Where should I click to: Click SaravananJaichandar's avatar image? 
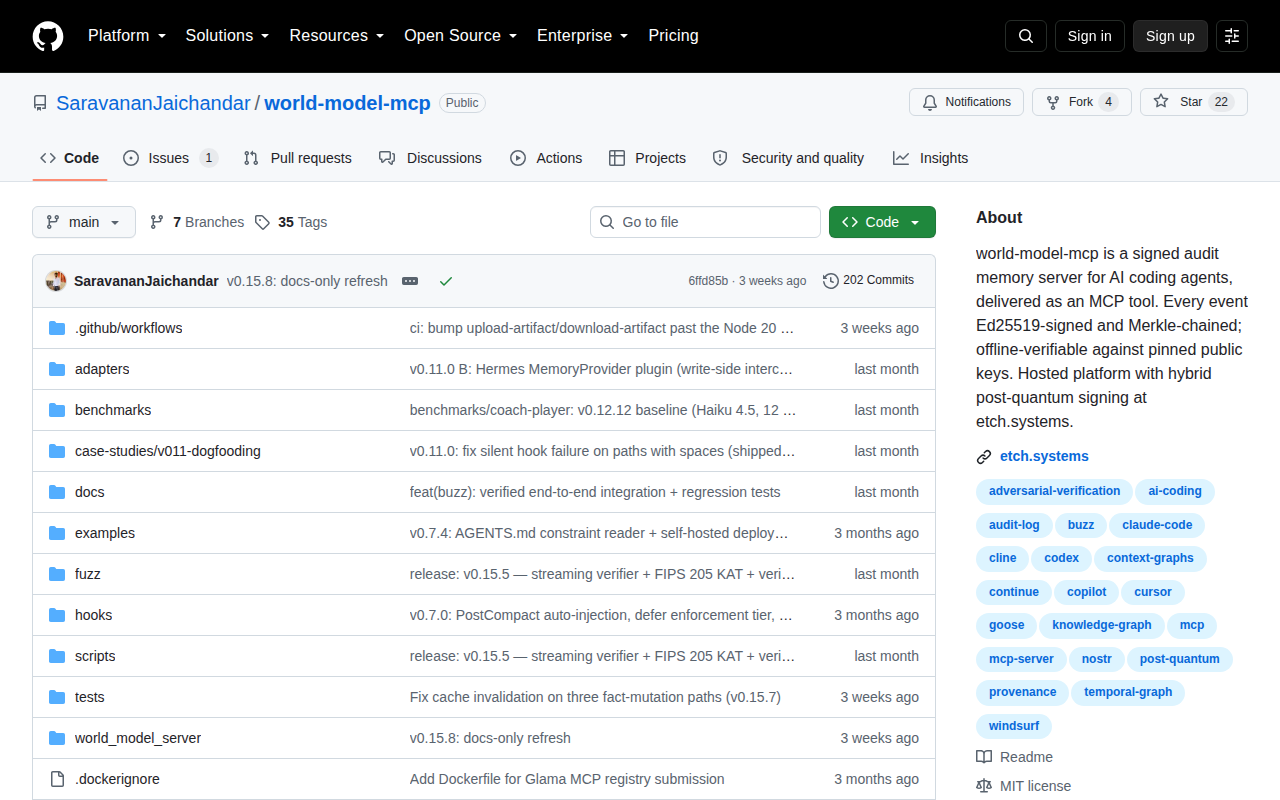coord(56,281)
